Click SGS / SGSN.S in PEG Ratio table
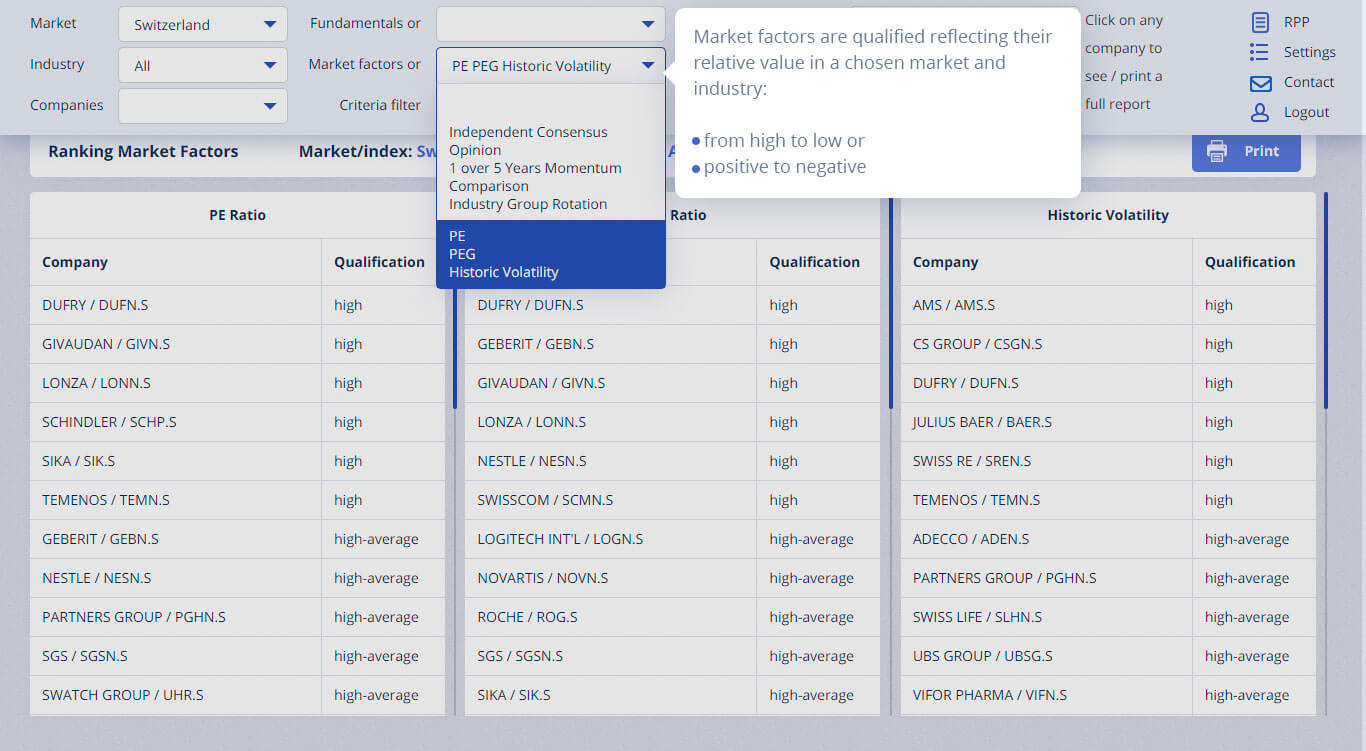1366x751 pixels. pyautogui.click(x=673, y=656)
